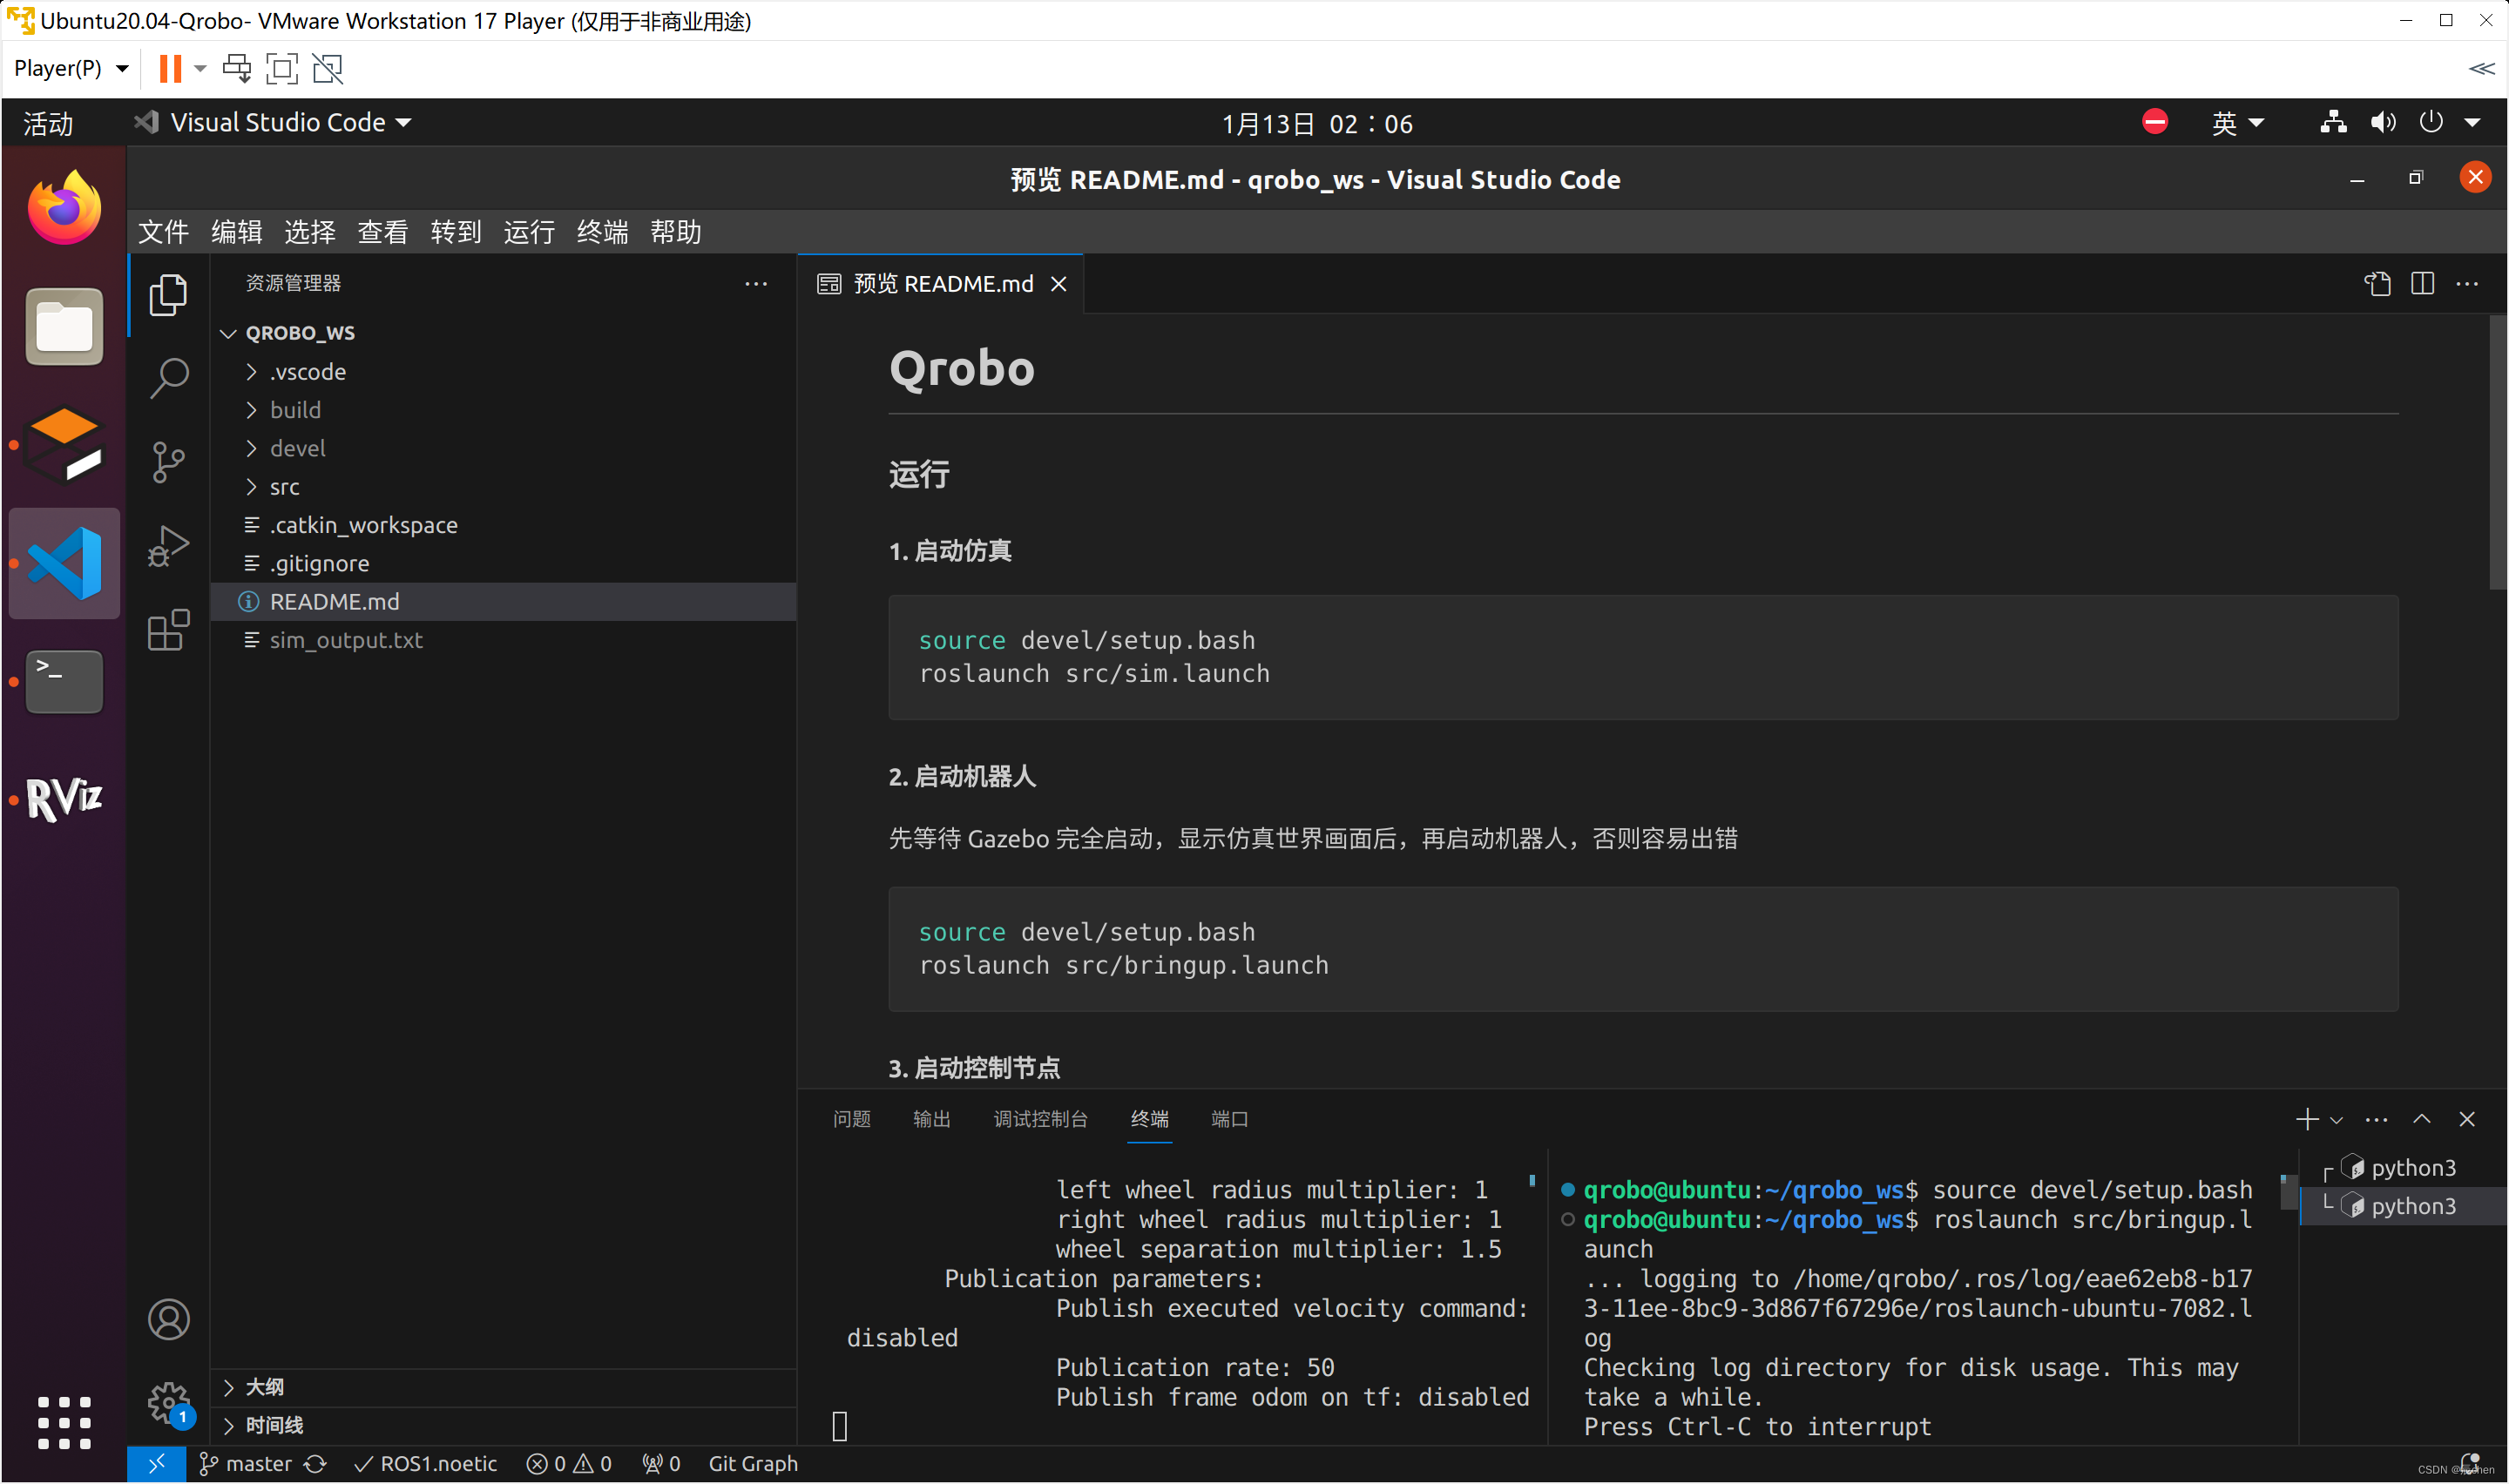
Task: Switch to the 端口 panel tab
Action: [1229, 1119]
